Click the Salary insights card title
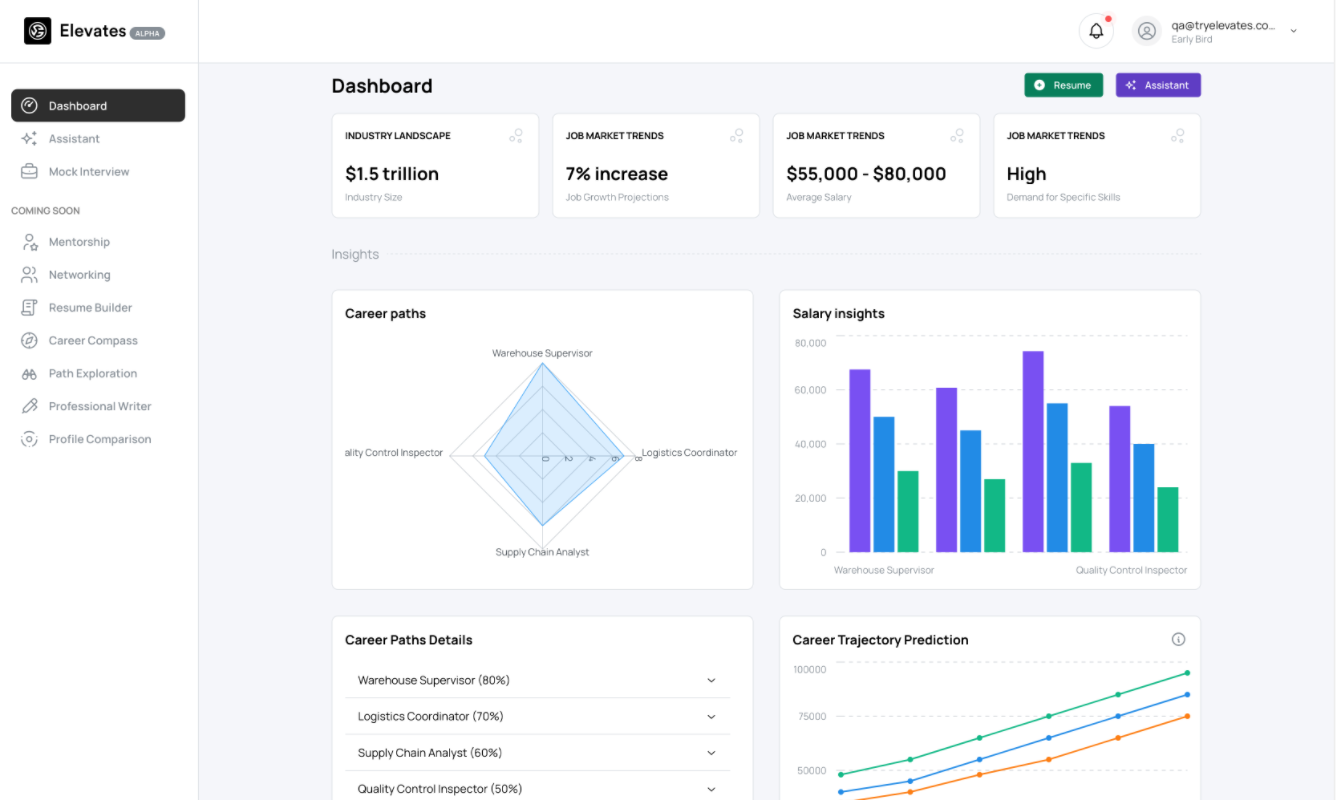Screen dimensions: 1336x800 (838, 314)
